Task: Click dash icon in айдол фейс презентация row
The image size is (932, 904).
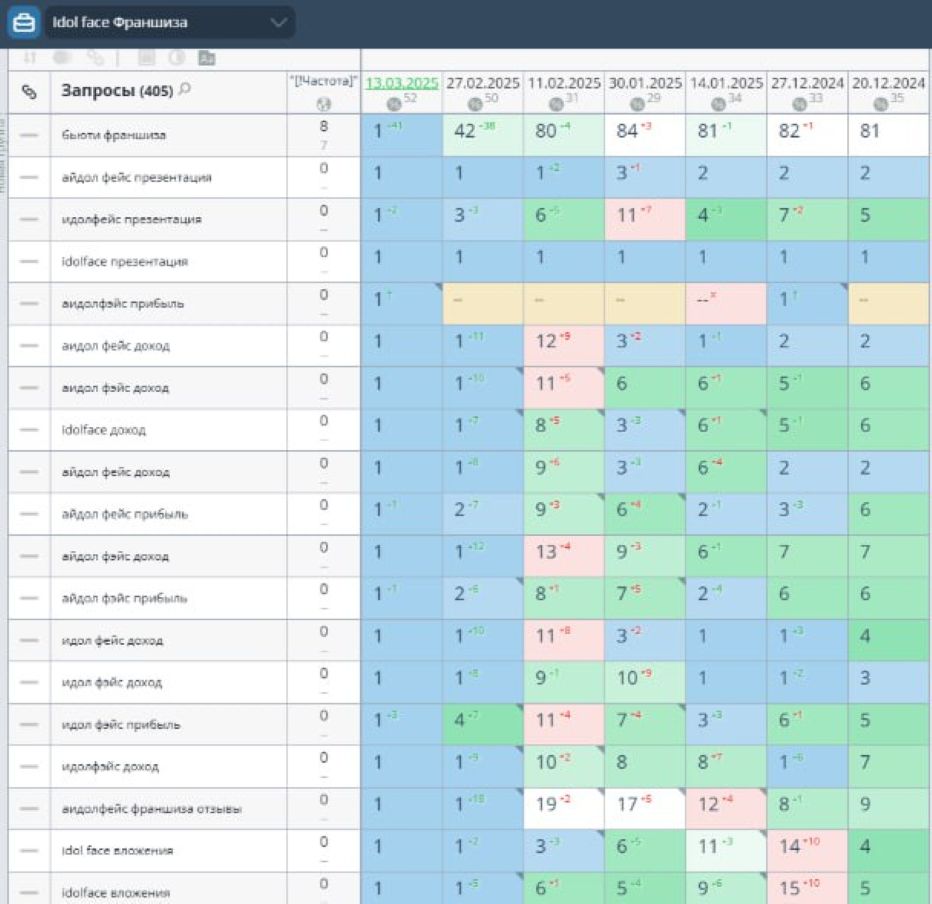Action: click(29, 177)
